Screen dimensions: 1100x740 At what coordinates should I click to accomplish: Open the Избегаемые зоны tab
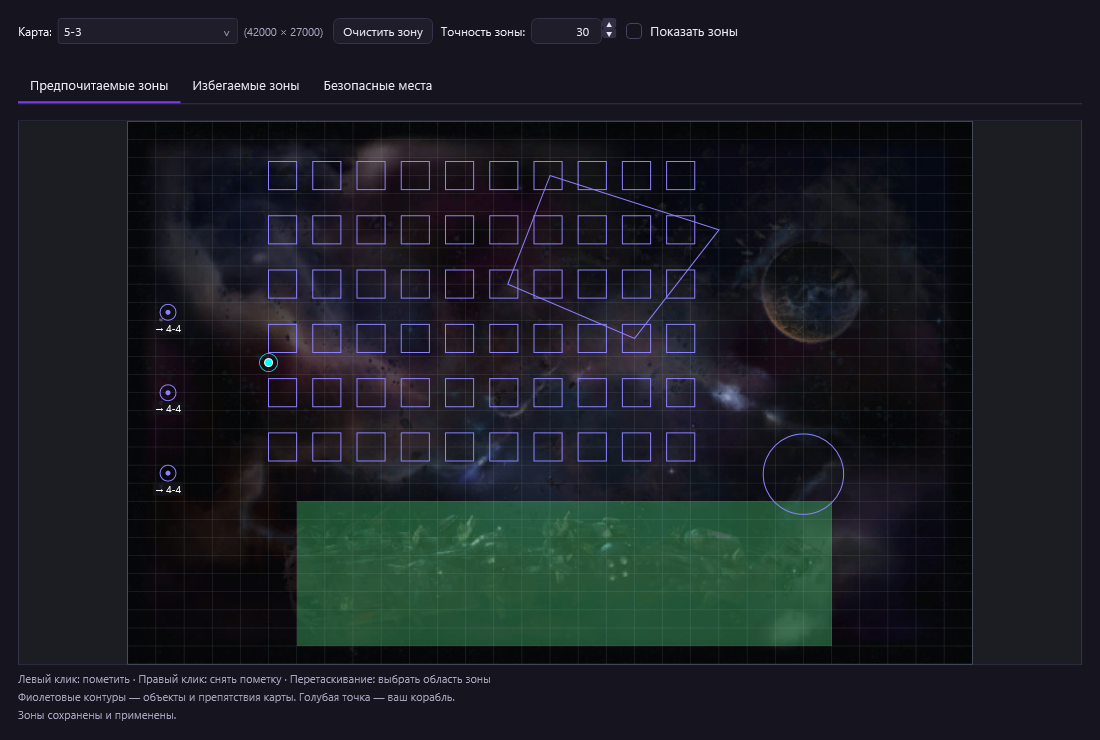[246, 86]
